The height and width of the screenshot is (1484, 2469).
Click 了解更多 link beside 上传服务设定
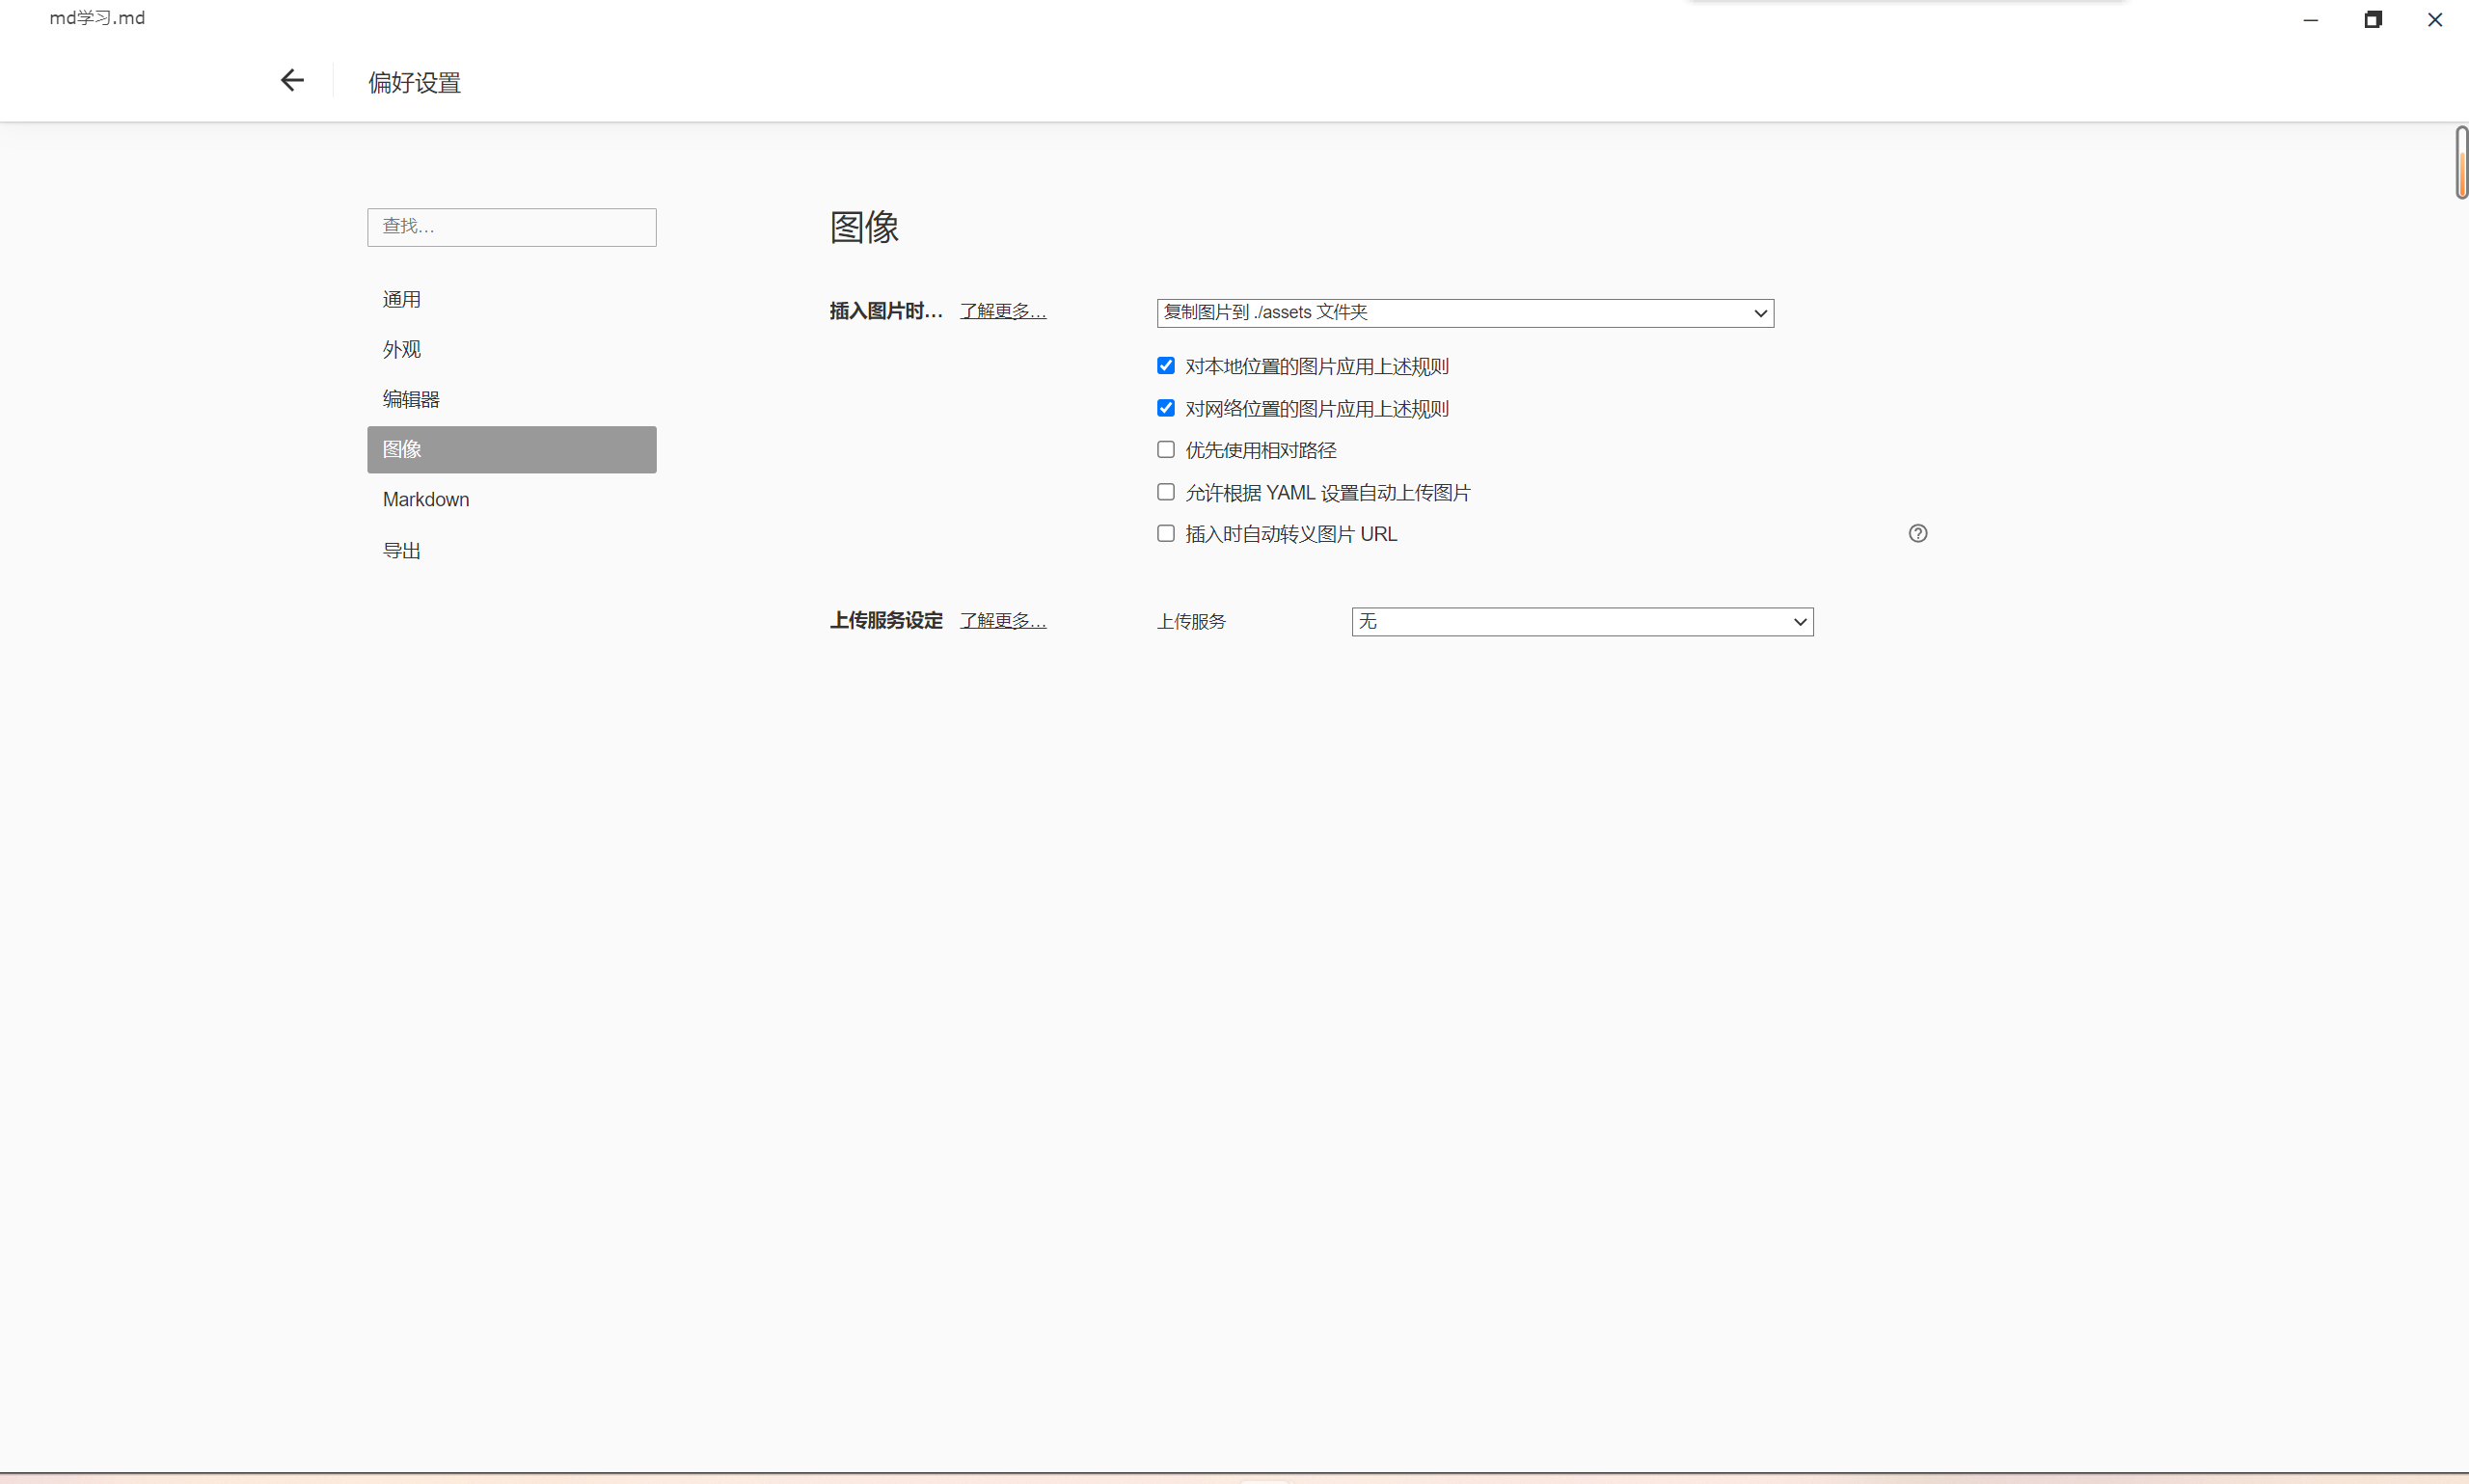pos(1002,621)
